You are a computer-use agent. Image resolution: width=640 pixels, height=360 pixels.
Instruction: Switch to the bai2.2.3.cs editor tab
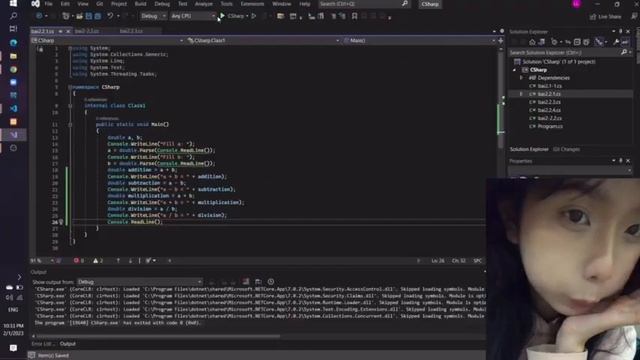(x=131, y=31)
